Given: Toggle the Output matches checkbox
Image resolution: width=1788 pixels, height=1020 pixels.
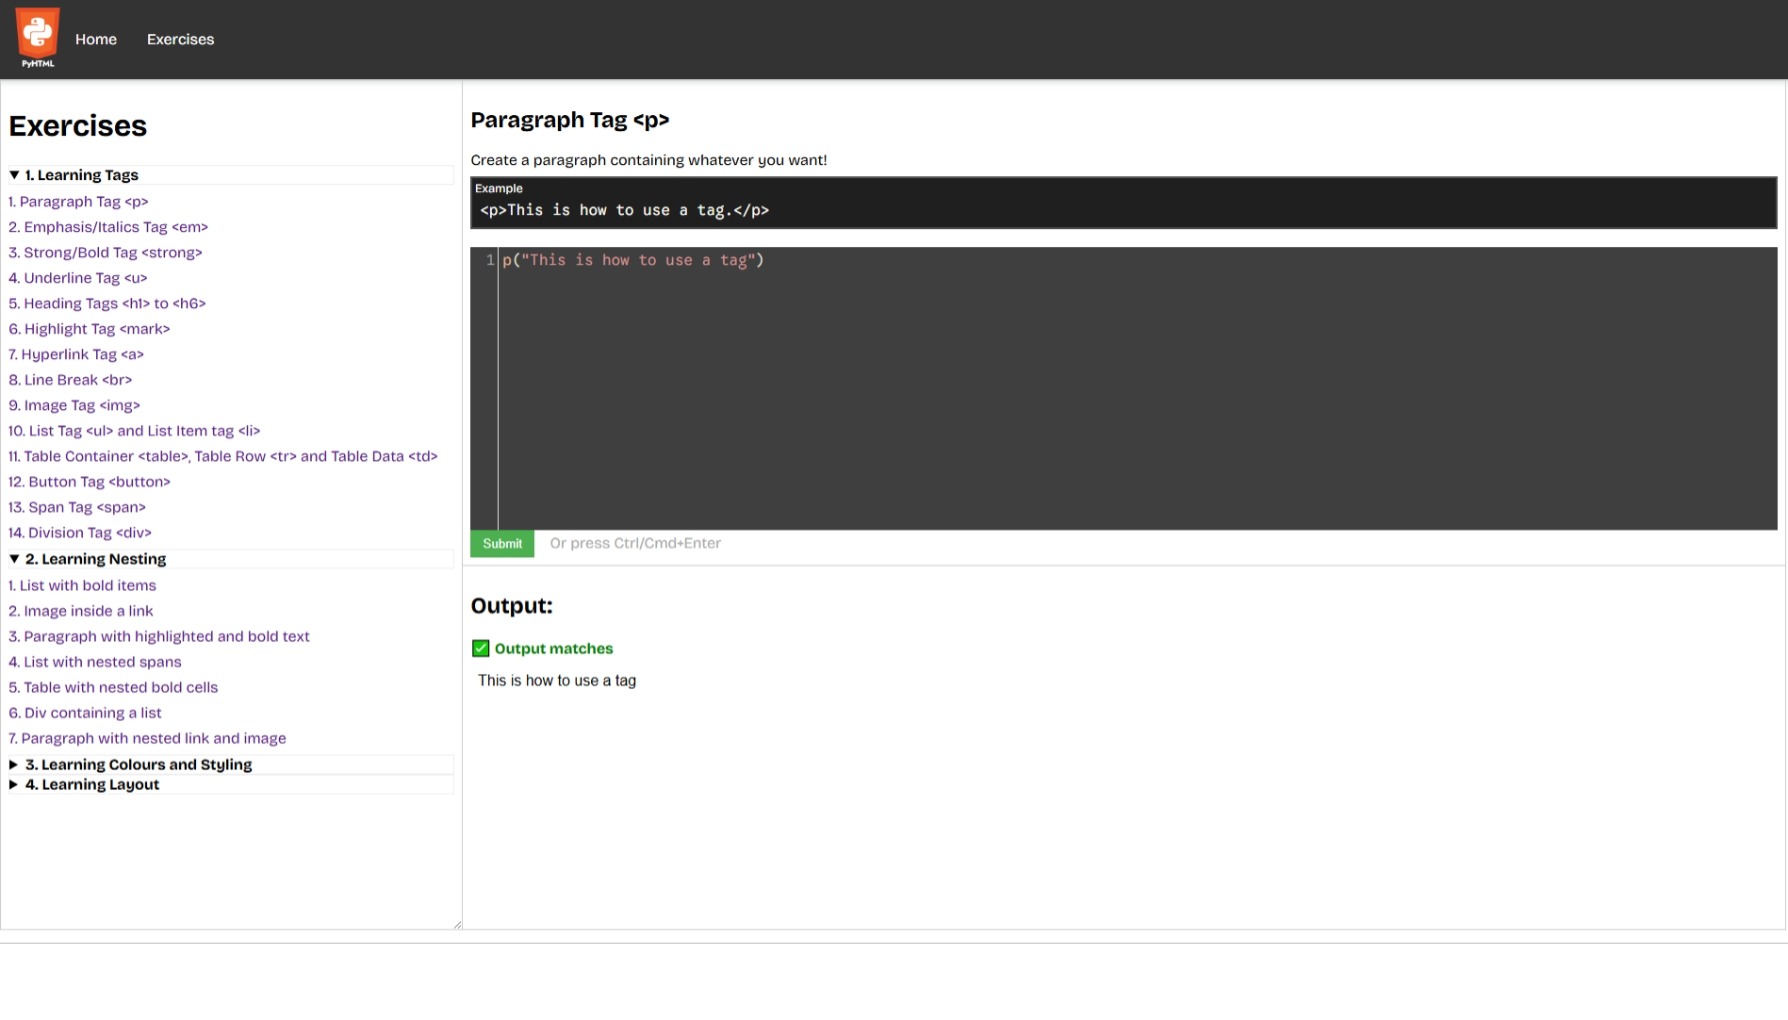Looking at the screenshot, I should pyautogui.click(x=481, y=648).
